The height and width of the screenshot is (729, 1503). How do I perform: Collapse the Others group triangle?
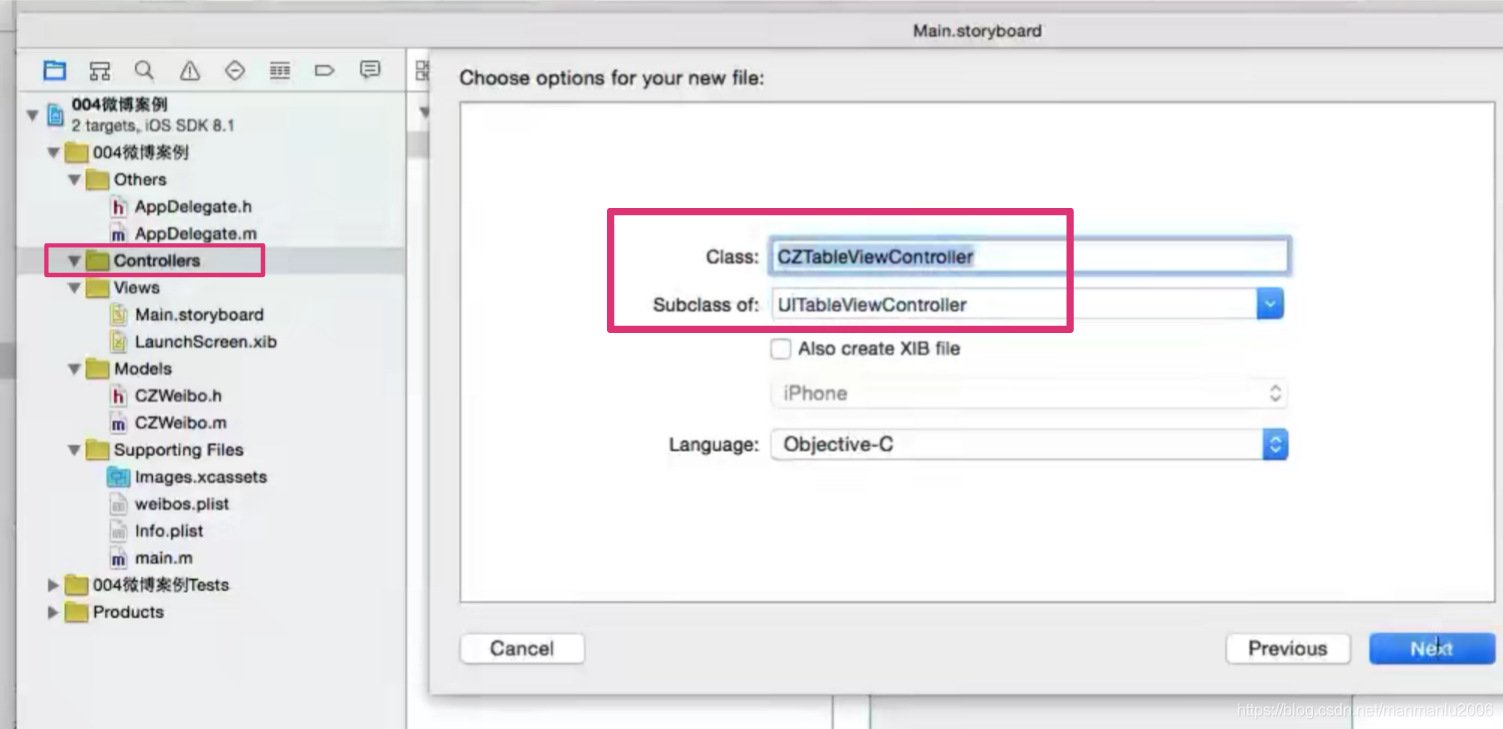(x=74, y=180)
